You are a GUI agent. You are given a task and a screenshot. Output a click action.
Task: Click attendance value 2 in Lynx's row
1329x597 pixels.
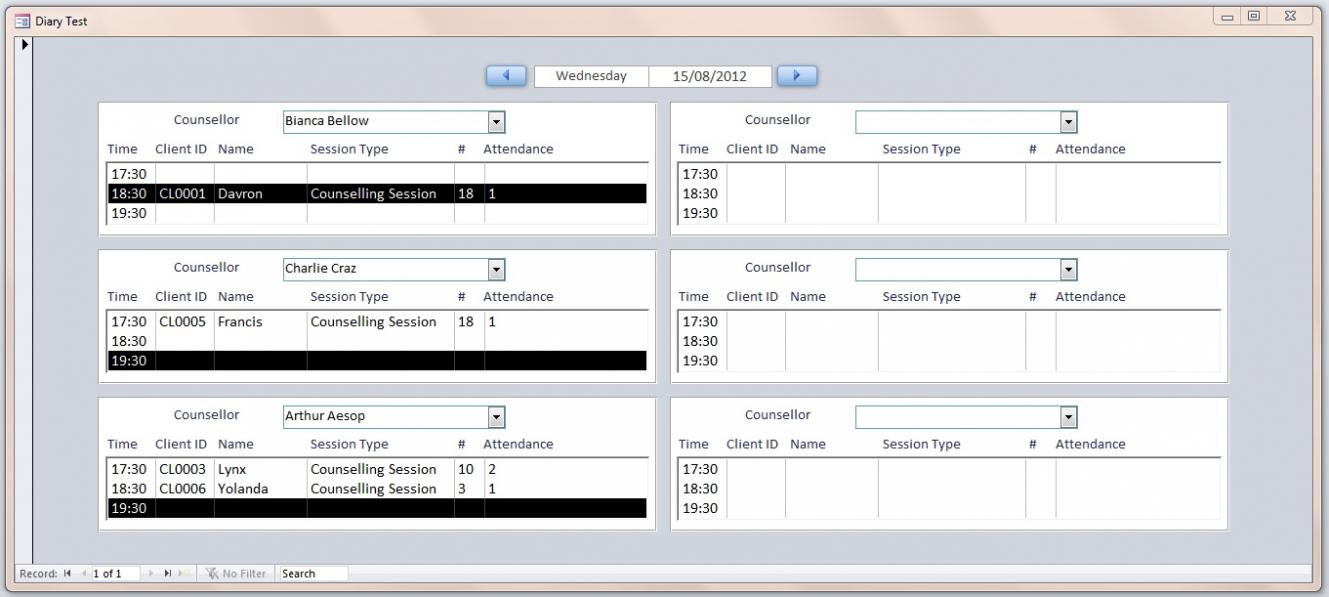(492, 469)
